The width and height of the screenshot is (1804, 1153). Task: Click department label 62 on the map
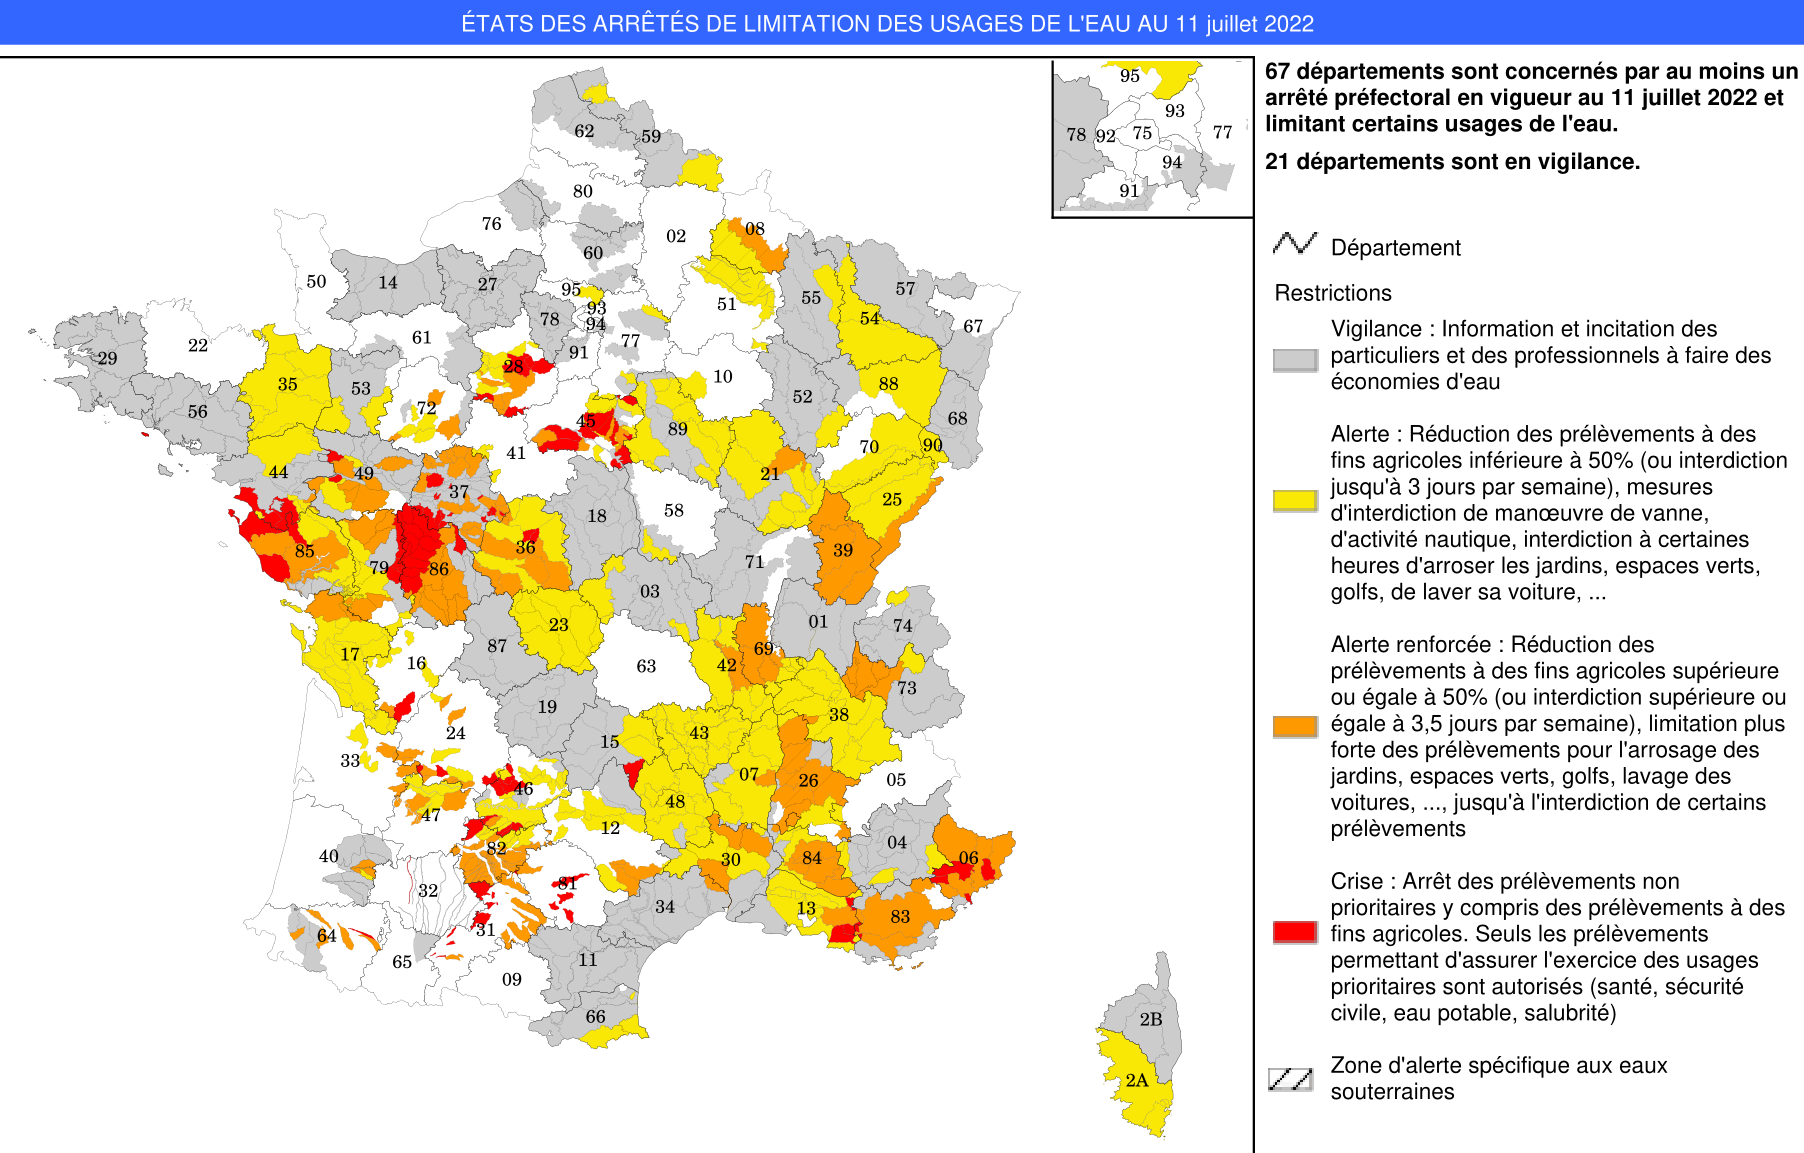click(x=584, y=131)
